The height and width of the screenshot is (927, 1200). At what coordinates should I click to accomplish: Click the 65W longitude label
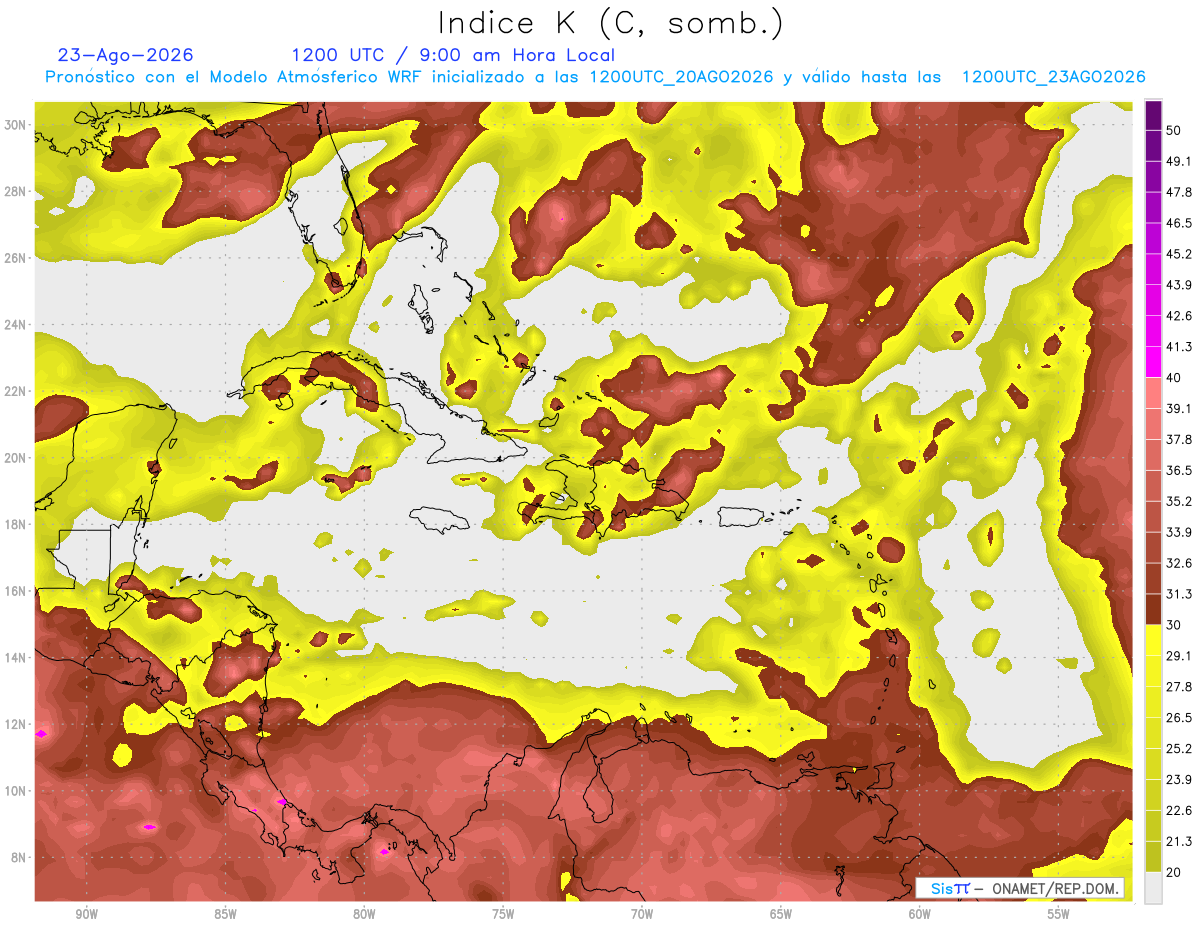[781, 915]
